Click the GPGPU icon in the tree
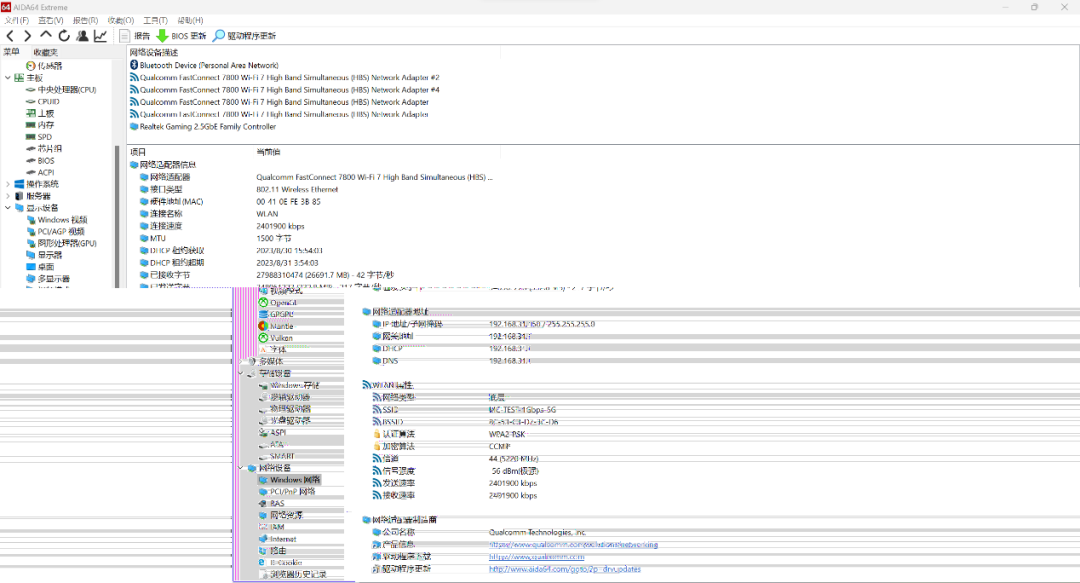The width and height of the screenshot is (1080, 583). [263, 314]
